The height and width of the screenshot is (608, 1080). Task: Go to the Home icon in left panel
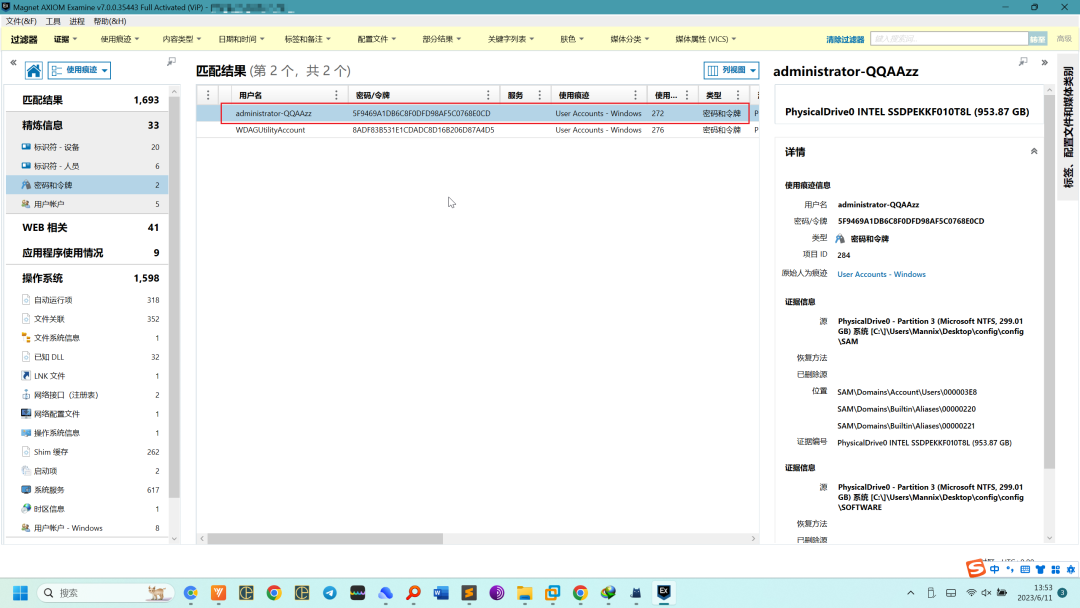click(33, 70)
